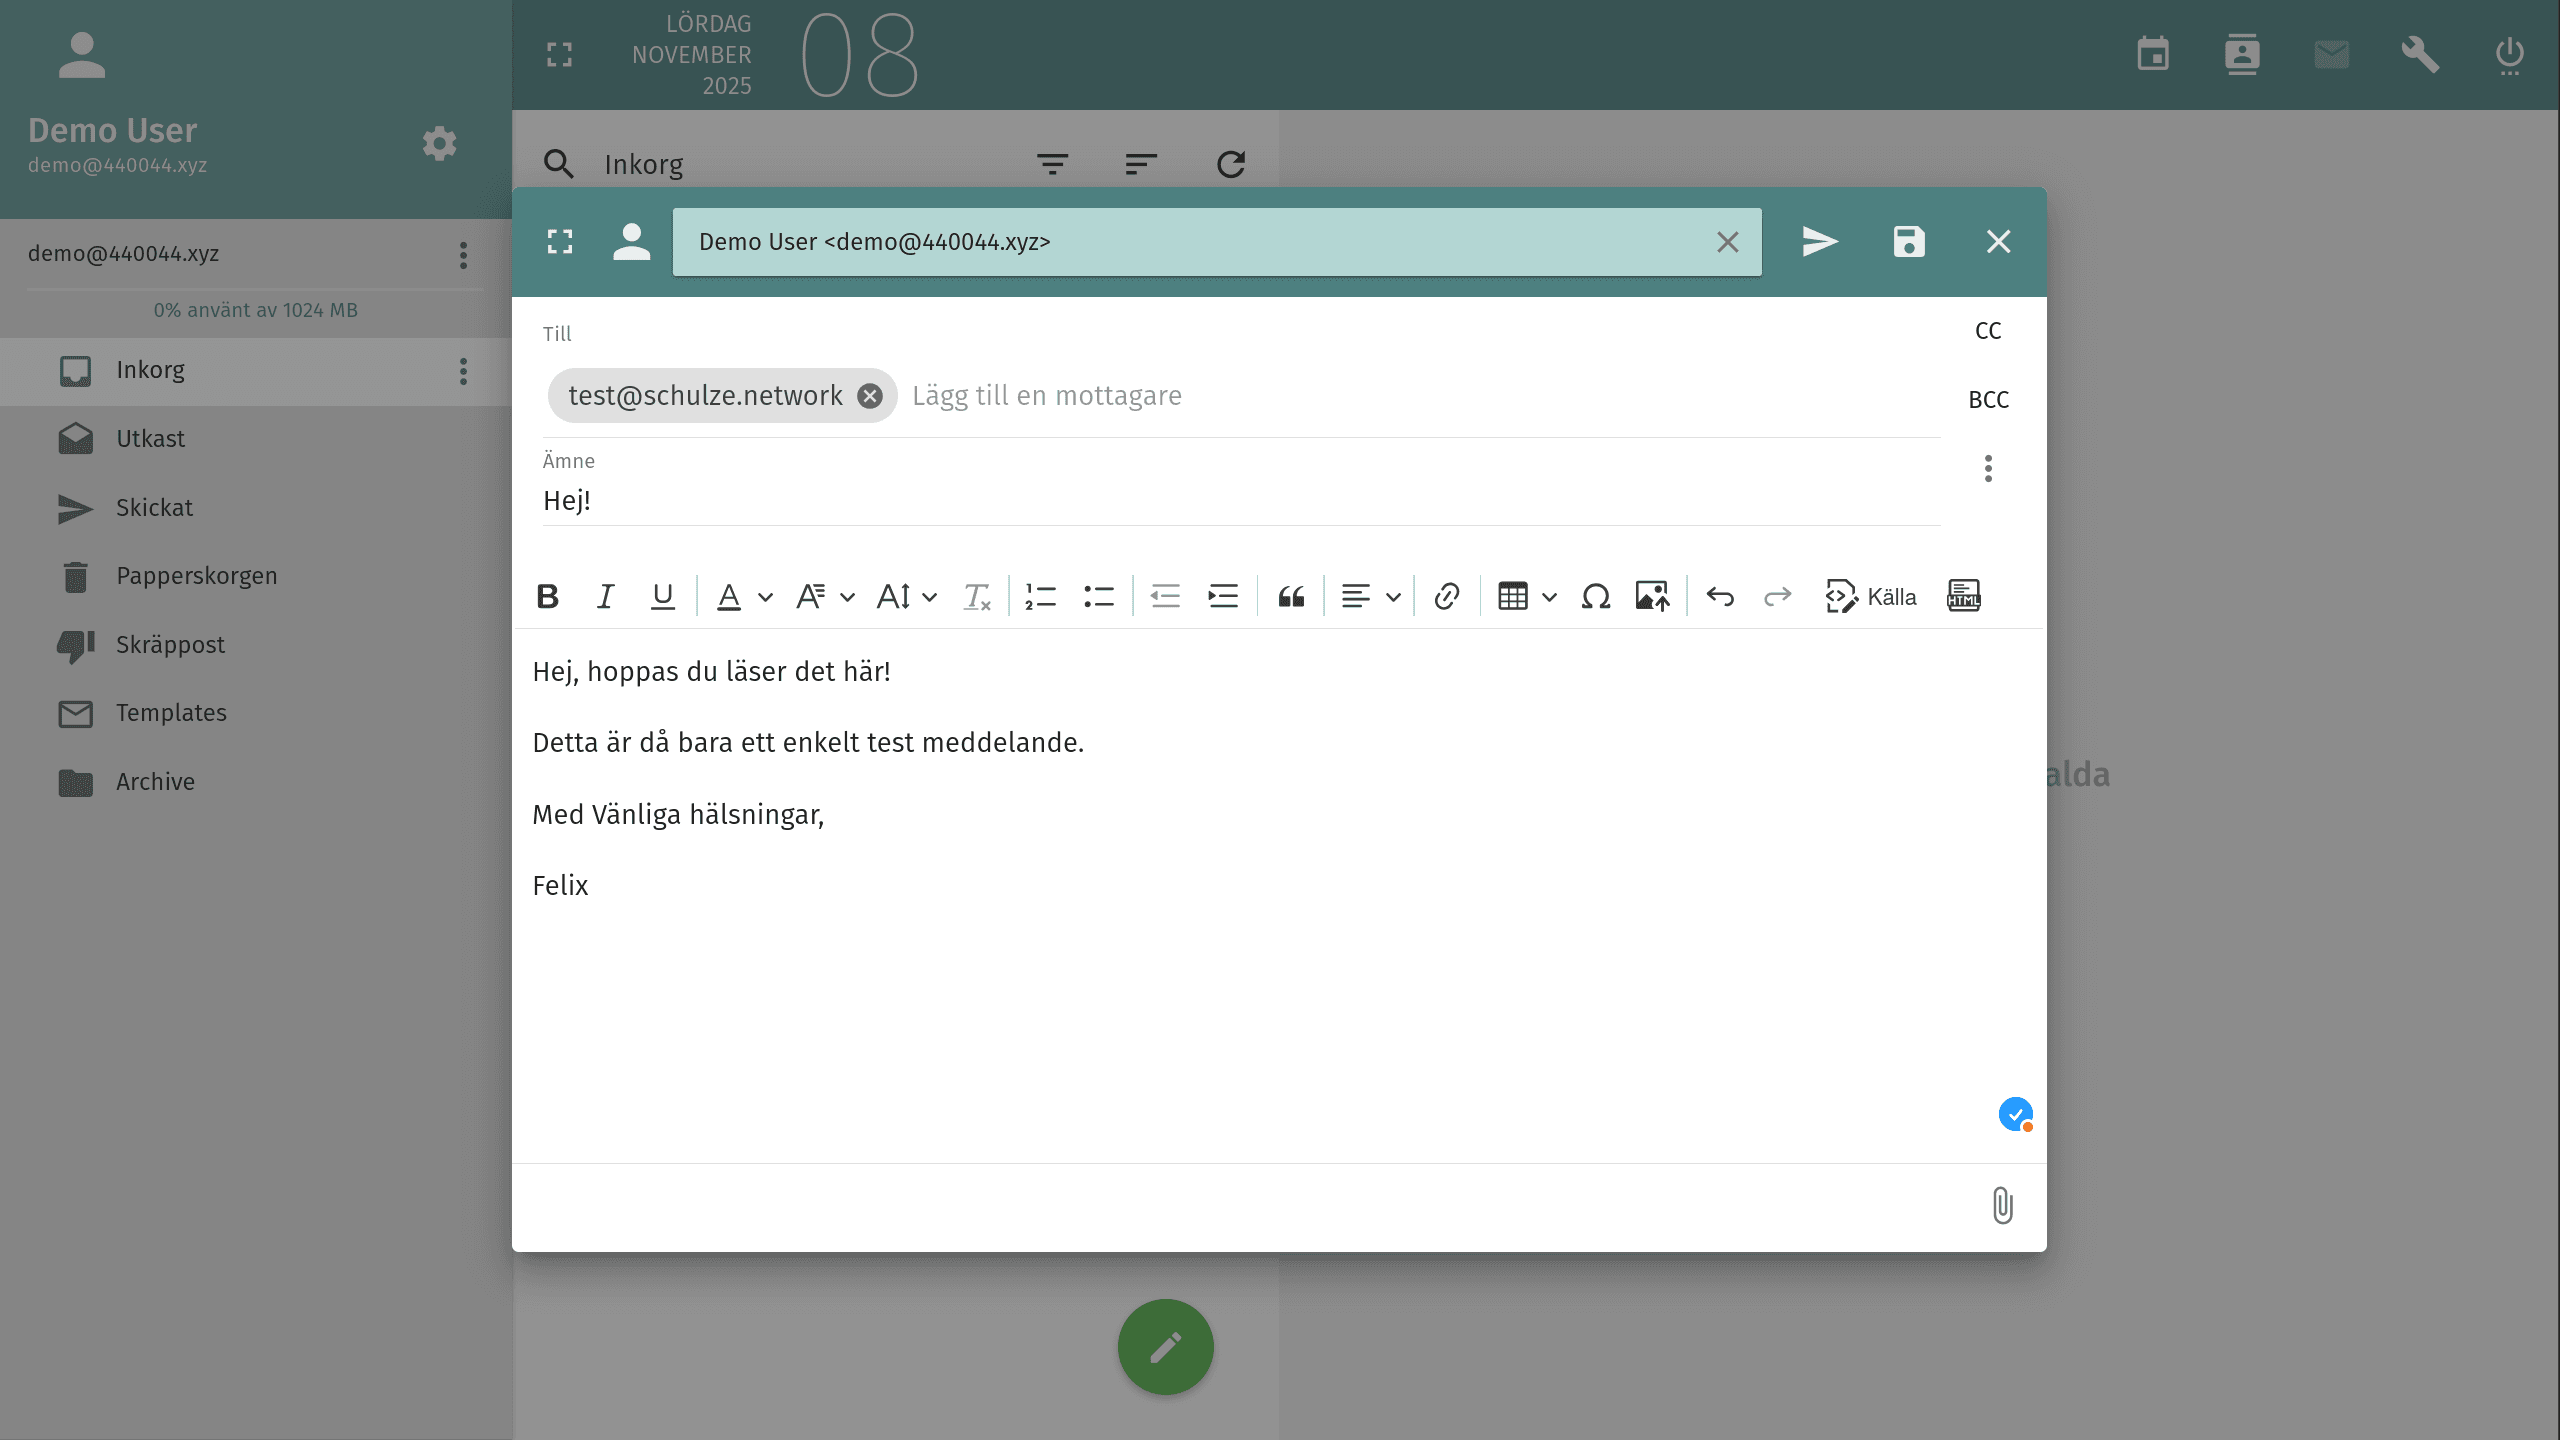Open the font color dropdown
Image resolution: width=2561 pixels, height=1441 pixels.
[765, 597]
